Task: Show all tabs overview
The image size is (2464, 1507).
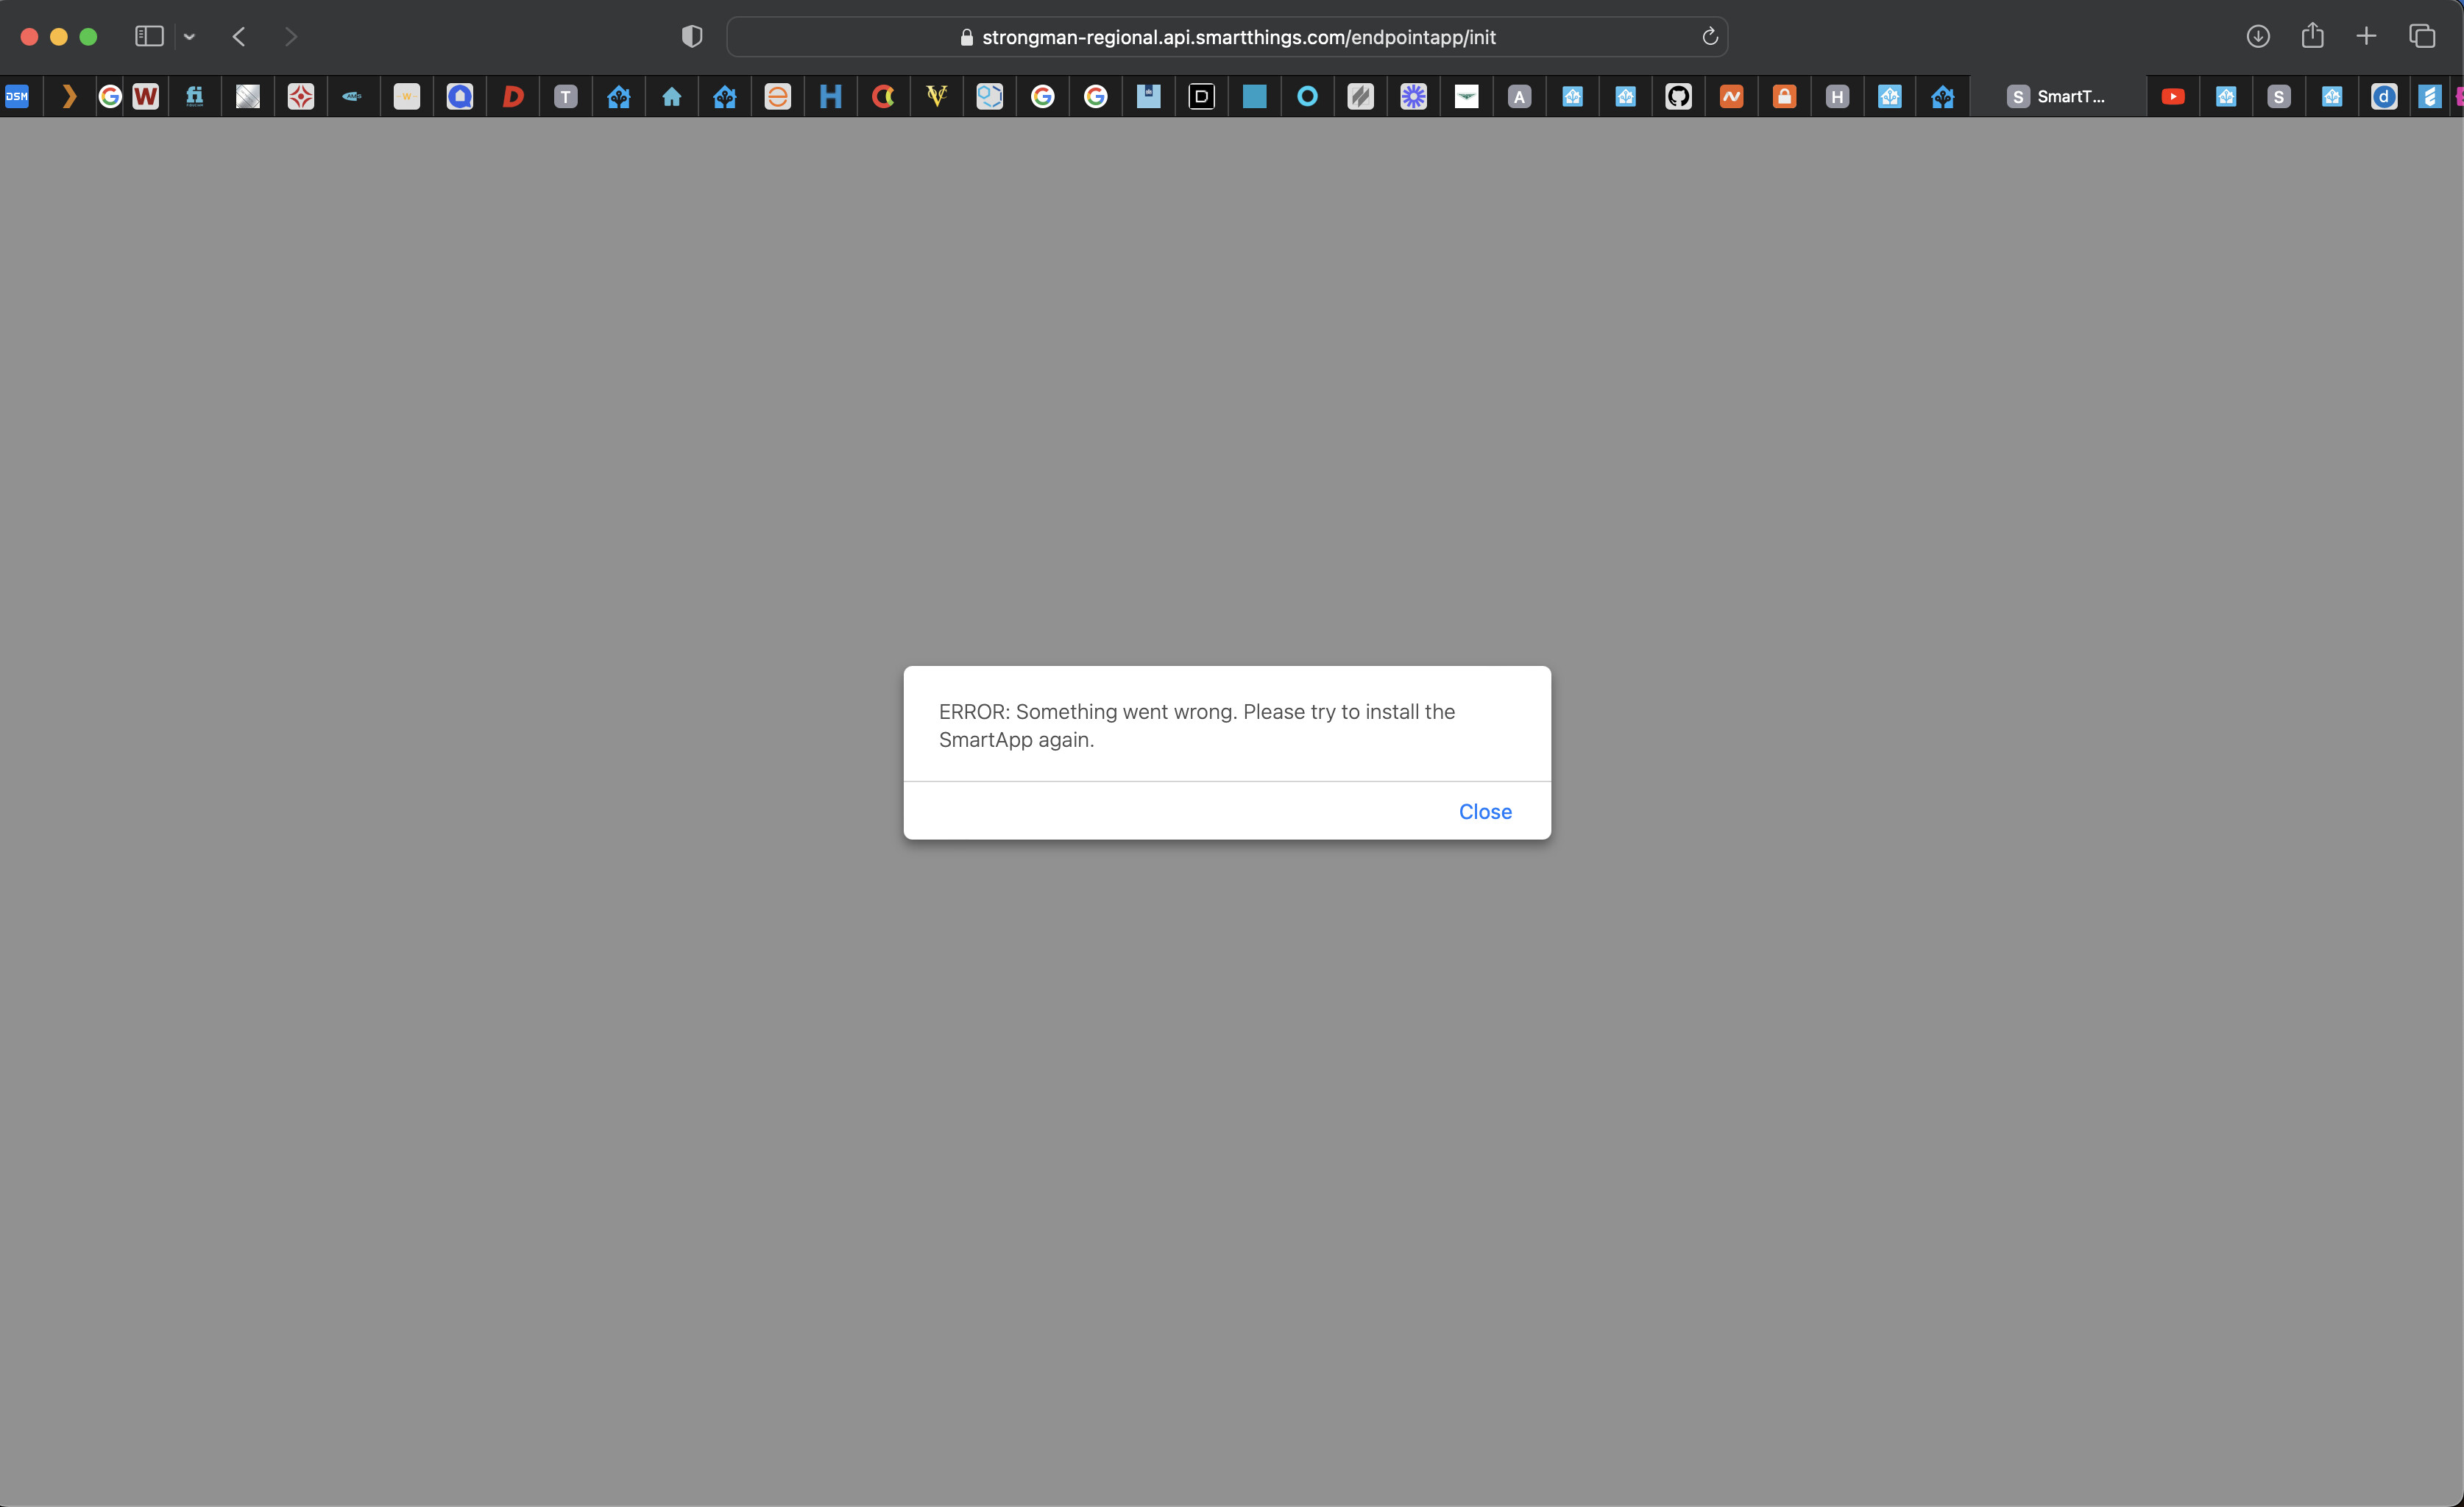Action: pos(2421,36)
